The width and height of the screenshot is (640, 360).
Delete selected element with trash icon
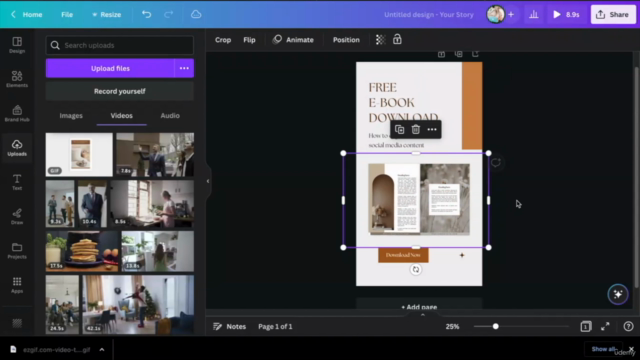coord(416,129)
